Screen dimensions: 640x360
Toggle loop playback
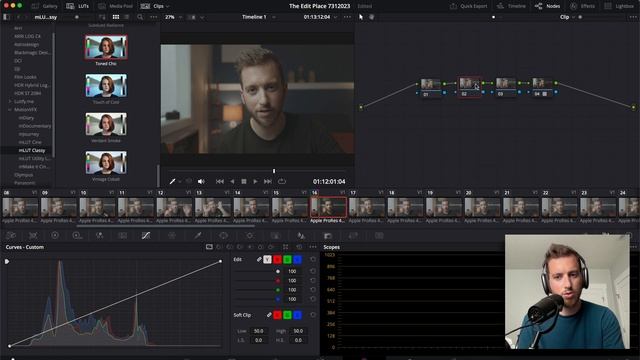[x=282, y=181]
